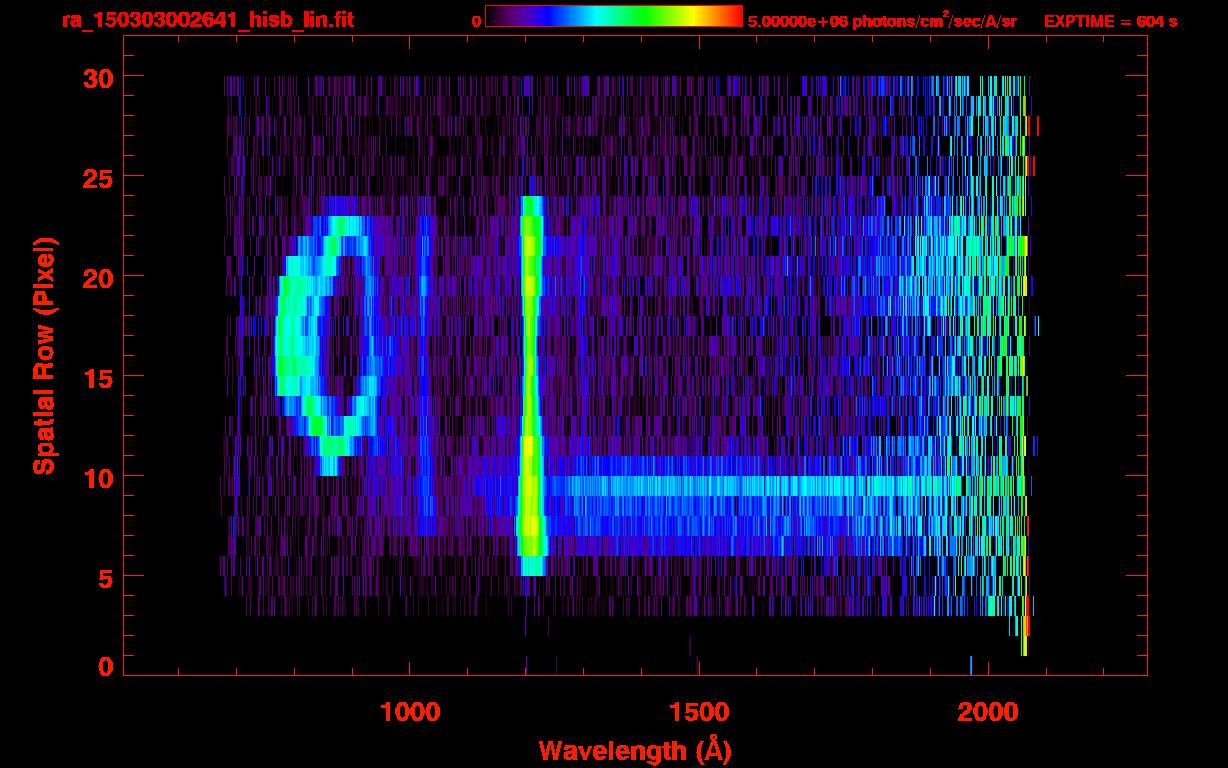Click the bright vertical line near 1216 Å

coord(532,385)
